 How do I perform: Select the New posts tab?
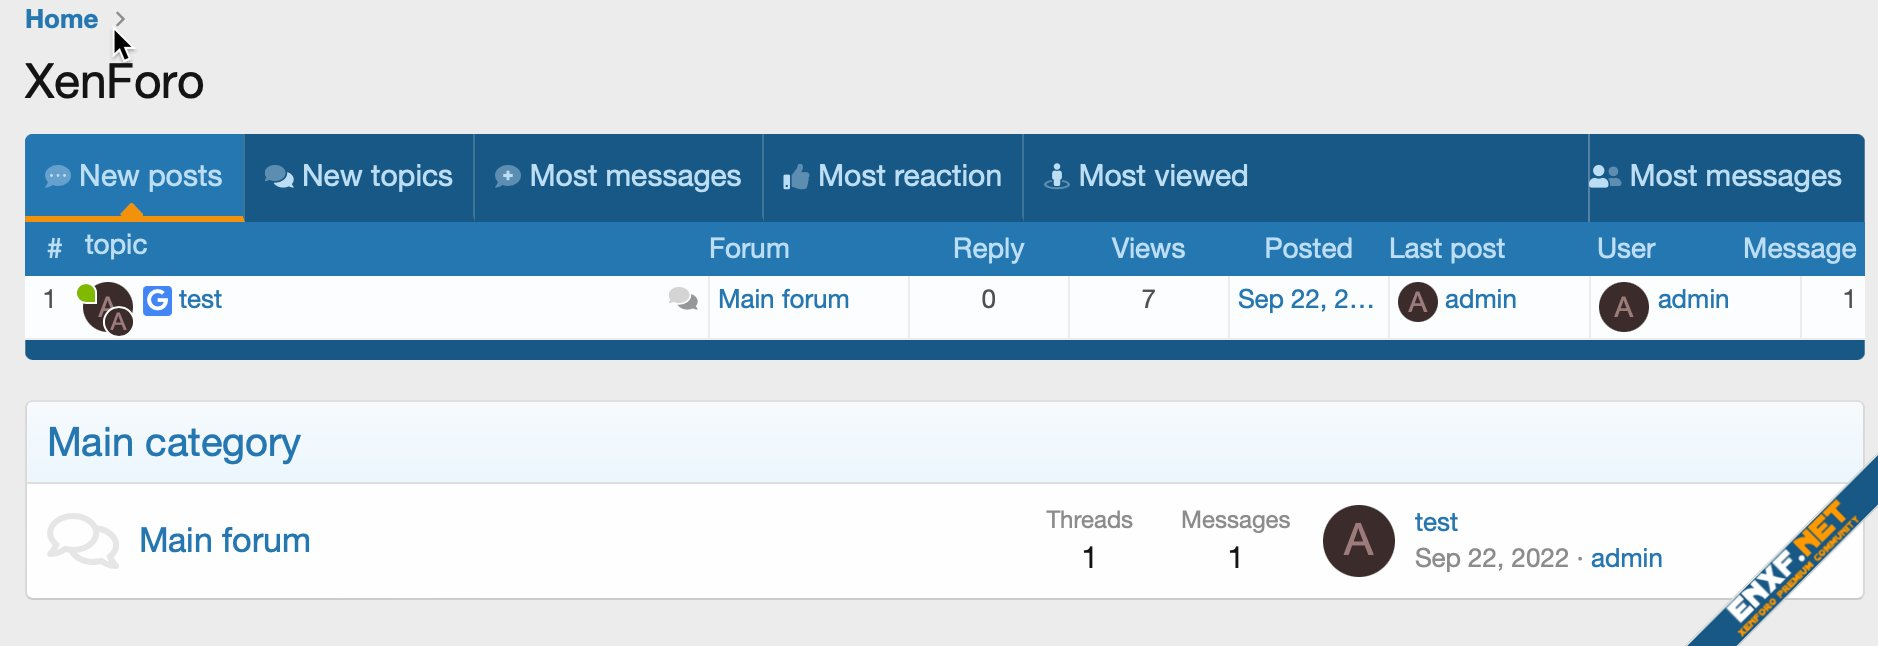pos(134,177)
